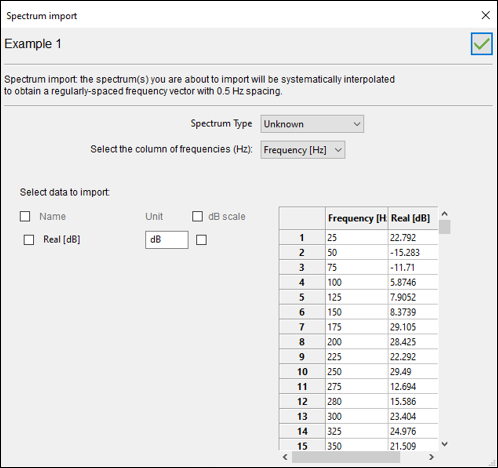The image size is (498, 468).
Task: Click the Unit input field containing dB
Action: pos(167,240)
